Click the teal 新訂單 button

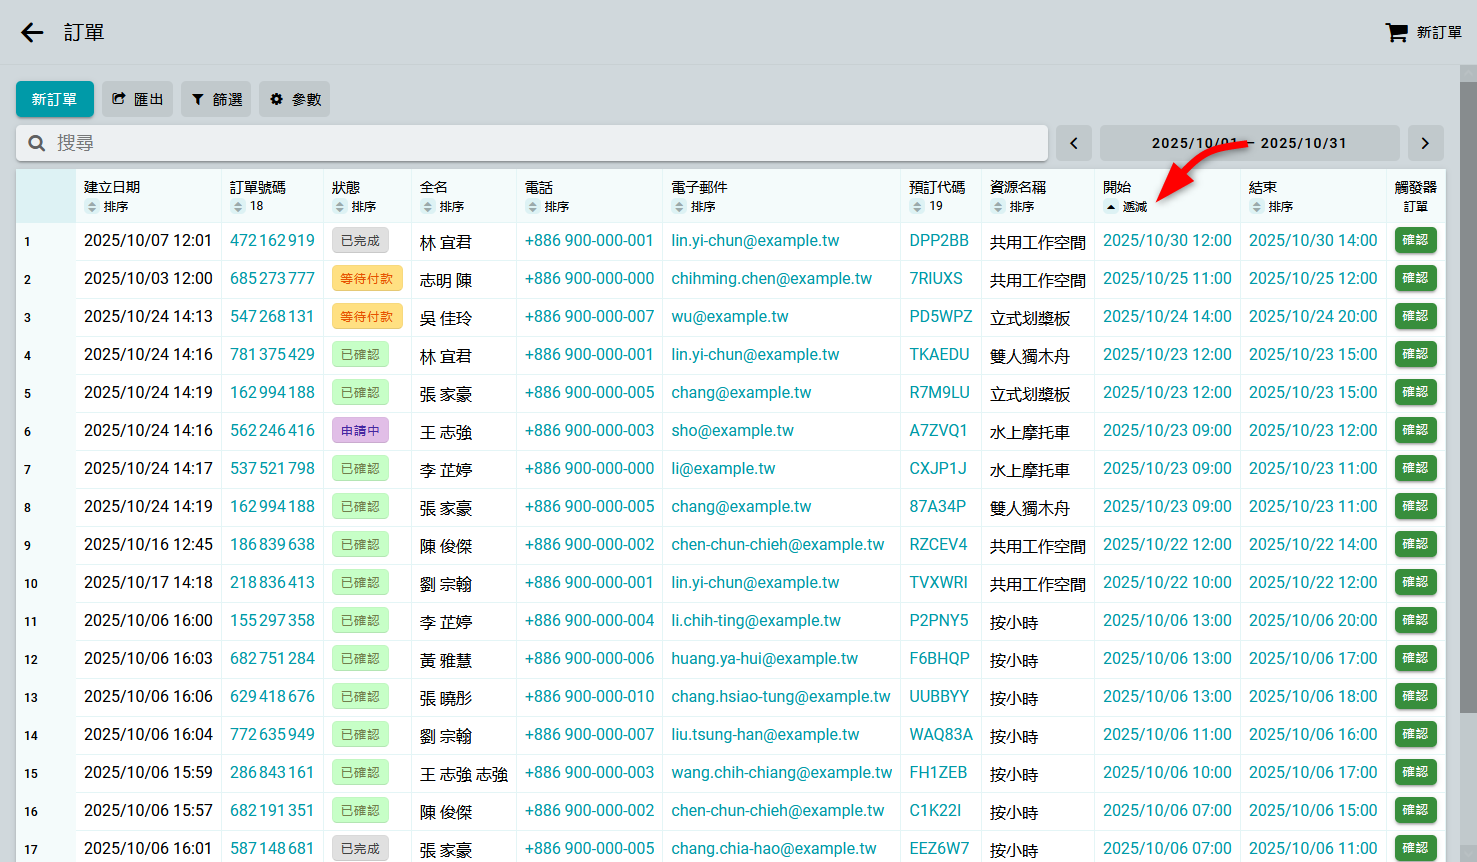coord(54,99)
